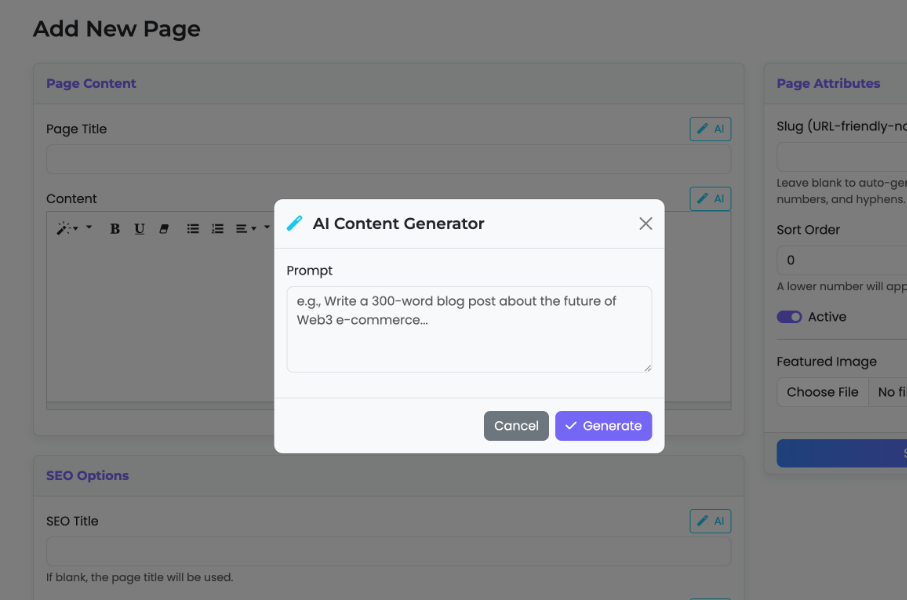The height and width of the screenshot is (600, 907).
Task: Open the dropdown beside the alignment selector
Action: (x=265, y=228)
